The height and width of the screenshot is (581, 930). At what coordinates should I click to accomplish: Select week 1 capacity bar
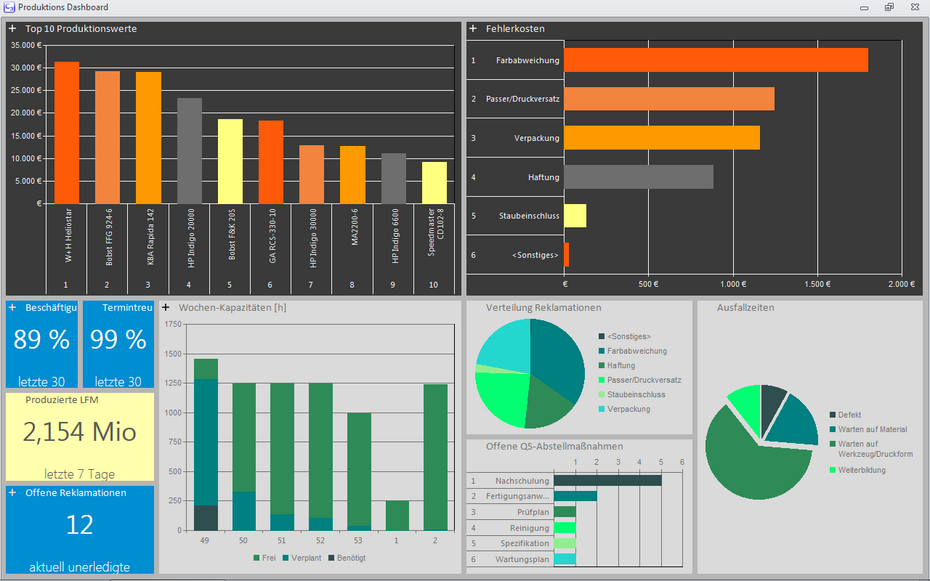pyautogui.click(x=397, y=516)
